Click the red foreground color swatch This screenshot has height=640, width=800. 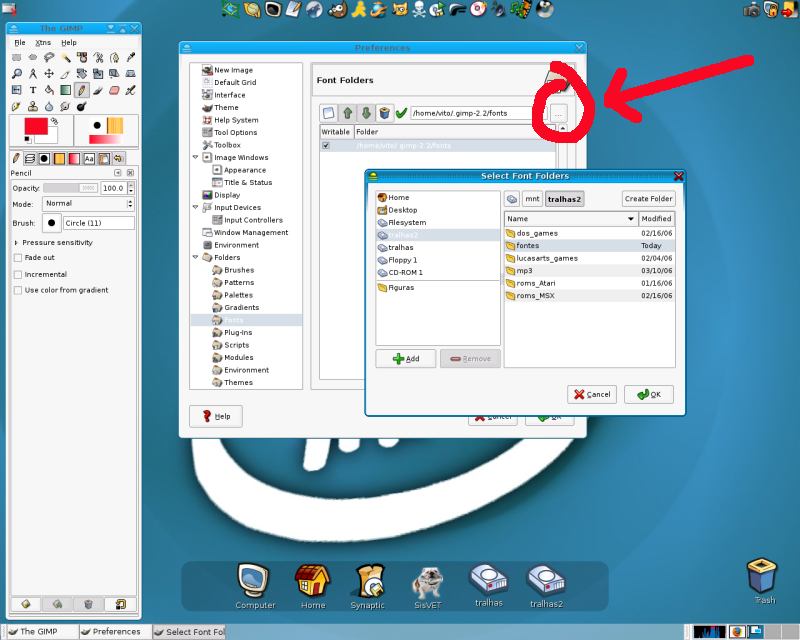(36, 126)
